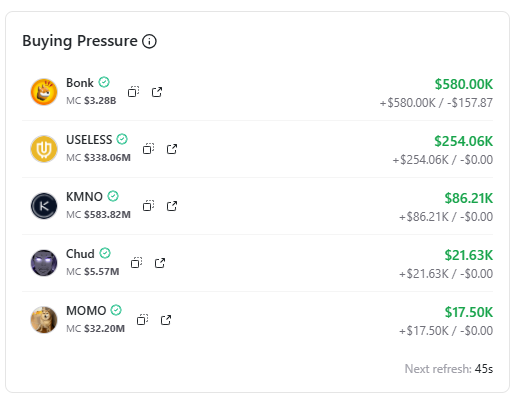Image resolution: width=516 pixels, height=406 pixels.
Task: Copy the Bonk token address
Action: pyautogui.click(x=133, y=92)
